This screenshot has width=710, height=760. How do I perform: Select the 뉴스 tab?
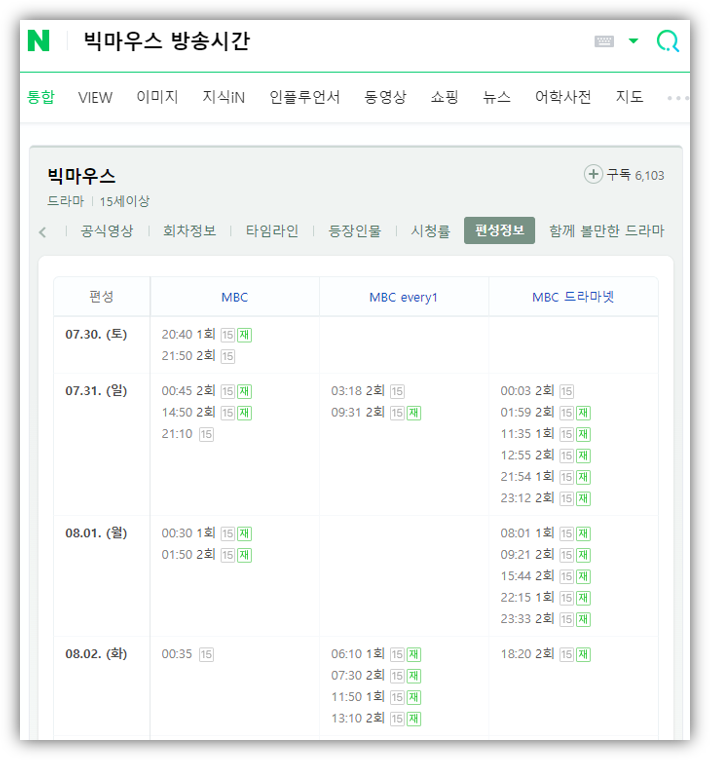[x=496, y=97]
